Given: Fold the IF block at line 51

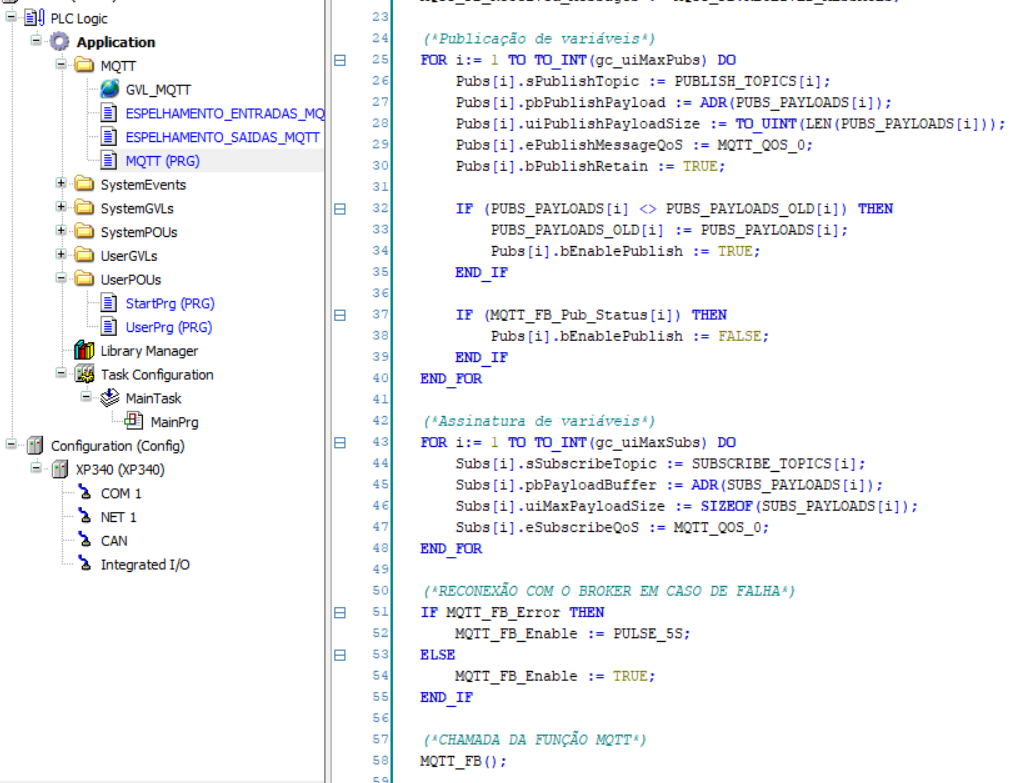Looking at the screenshot, I should pos(340,612).
